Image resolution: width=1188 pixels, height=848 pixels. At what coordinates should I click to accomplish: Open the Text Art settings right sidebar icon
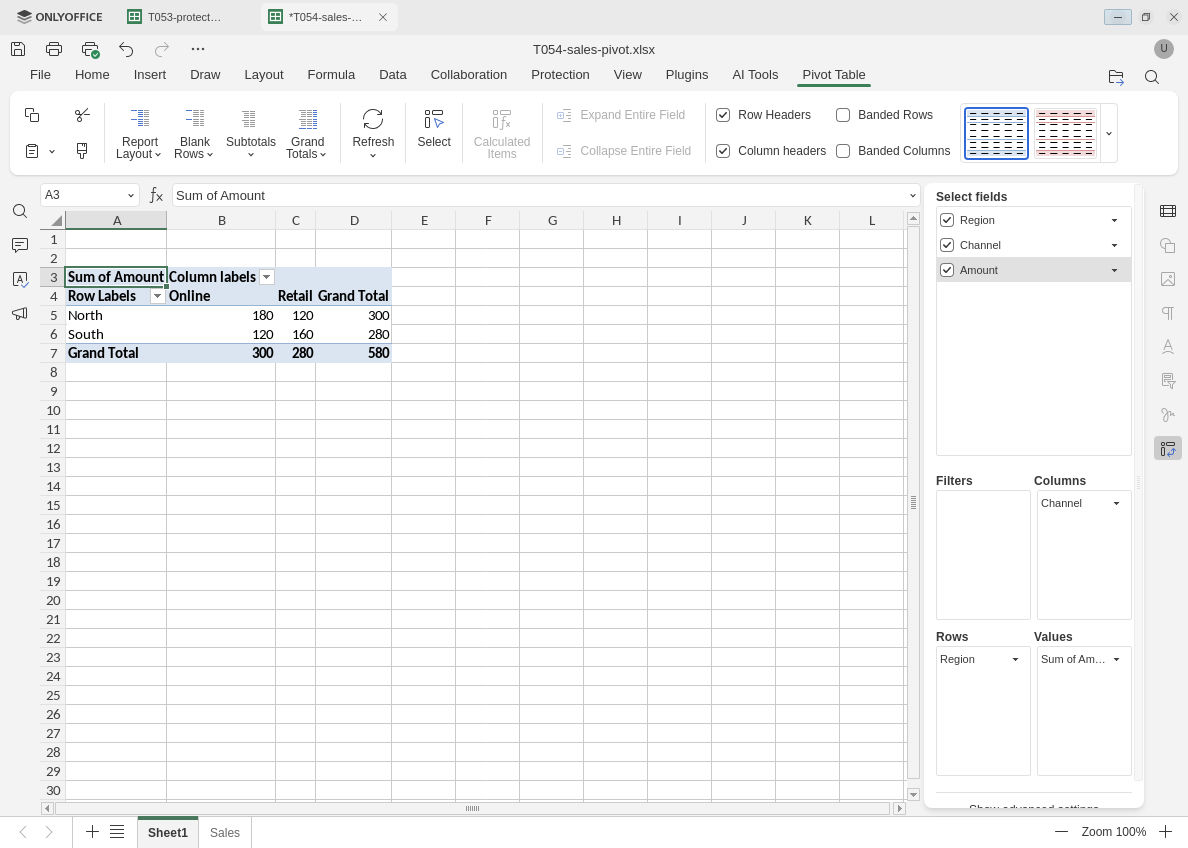[1168, 347]
